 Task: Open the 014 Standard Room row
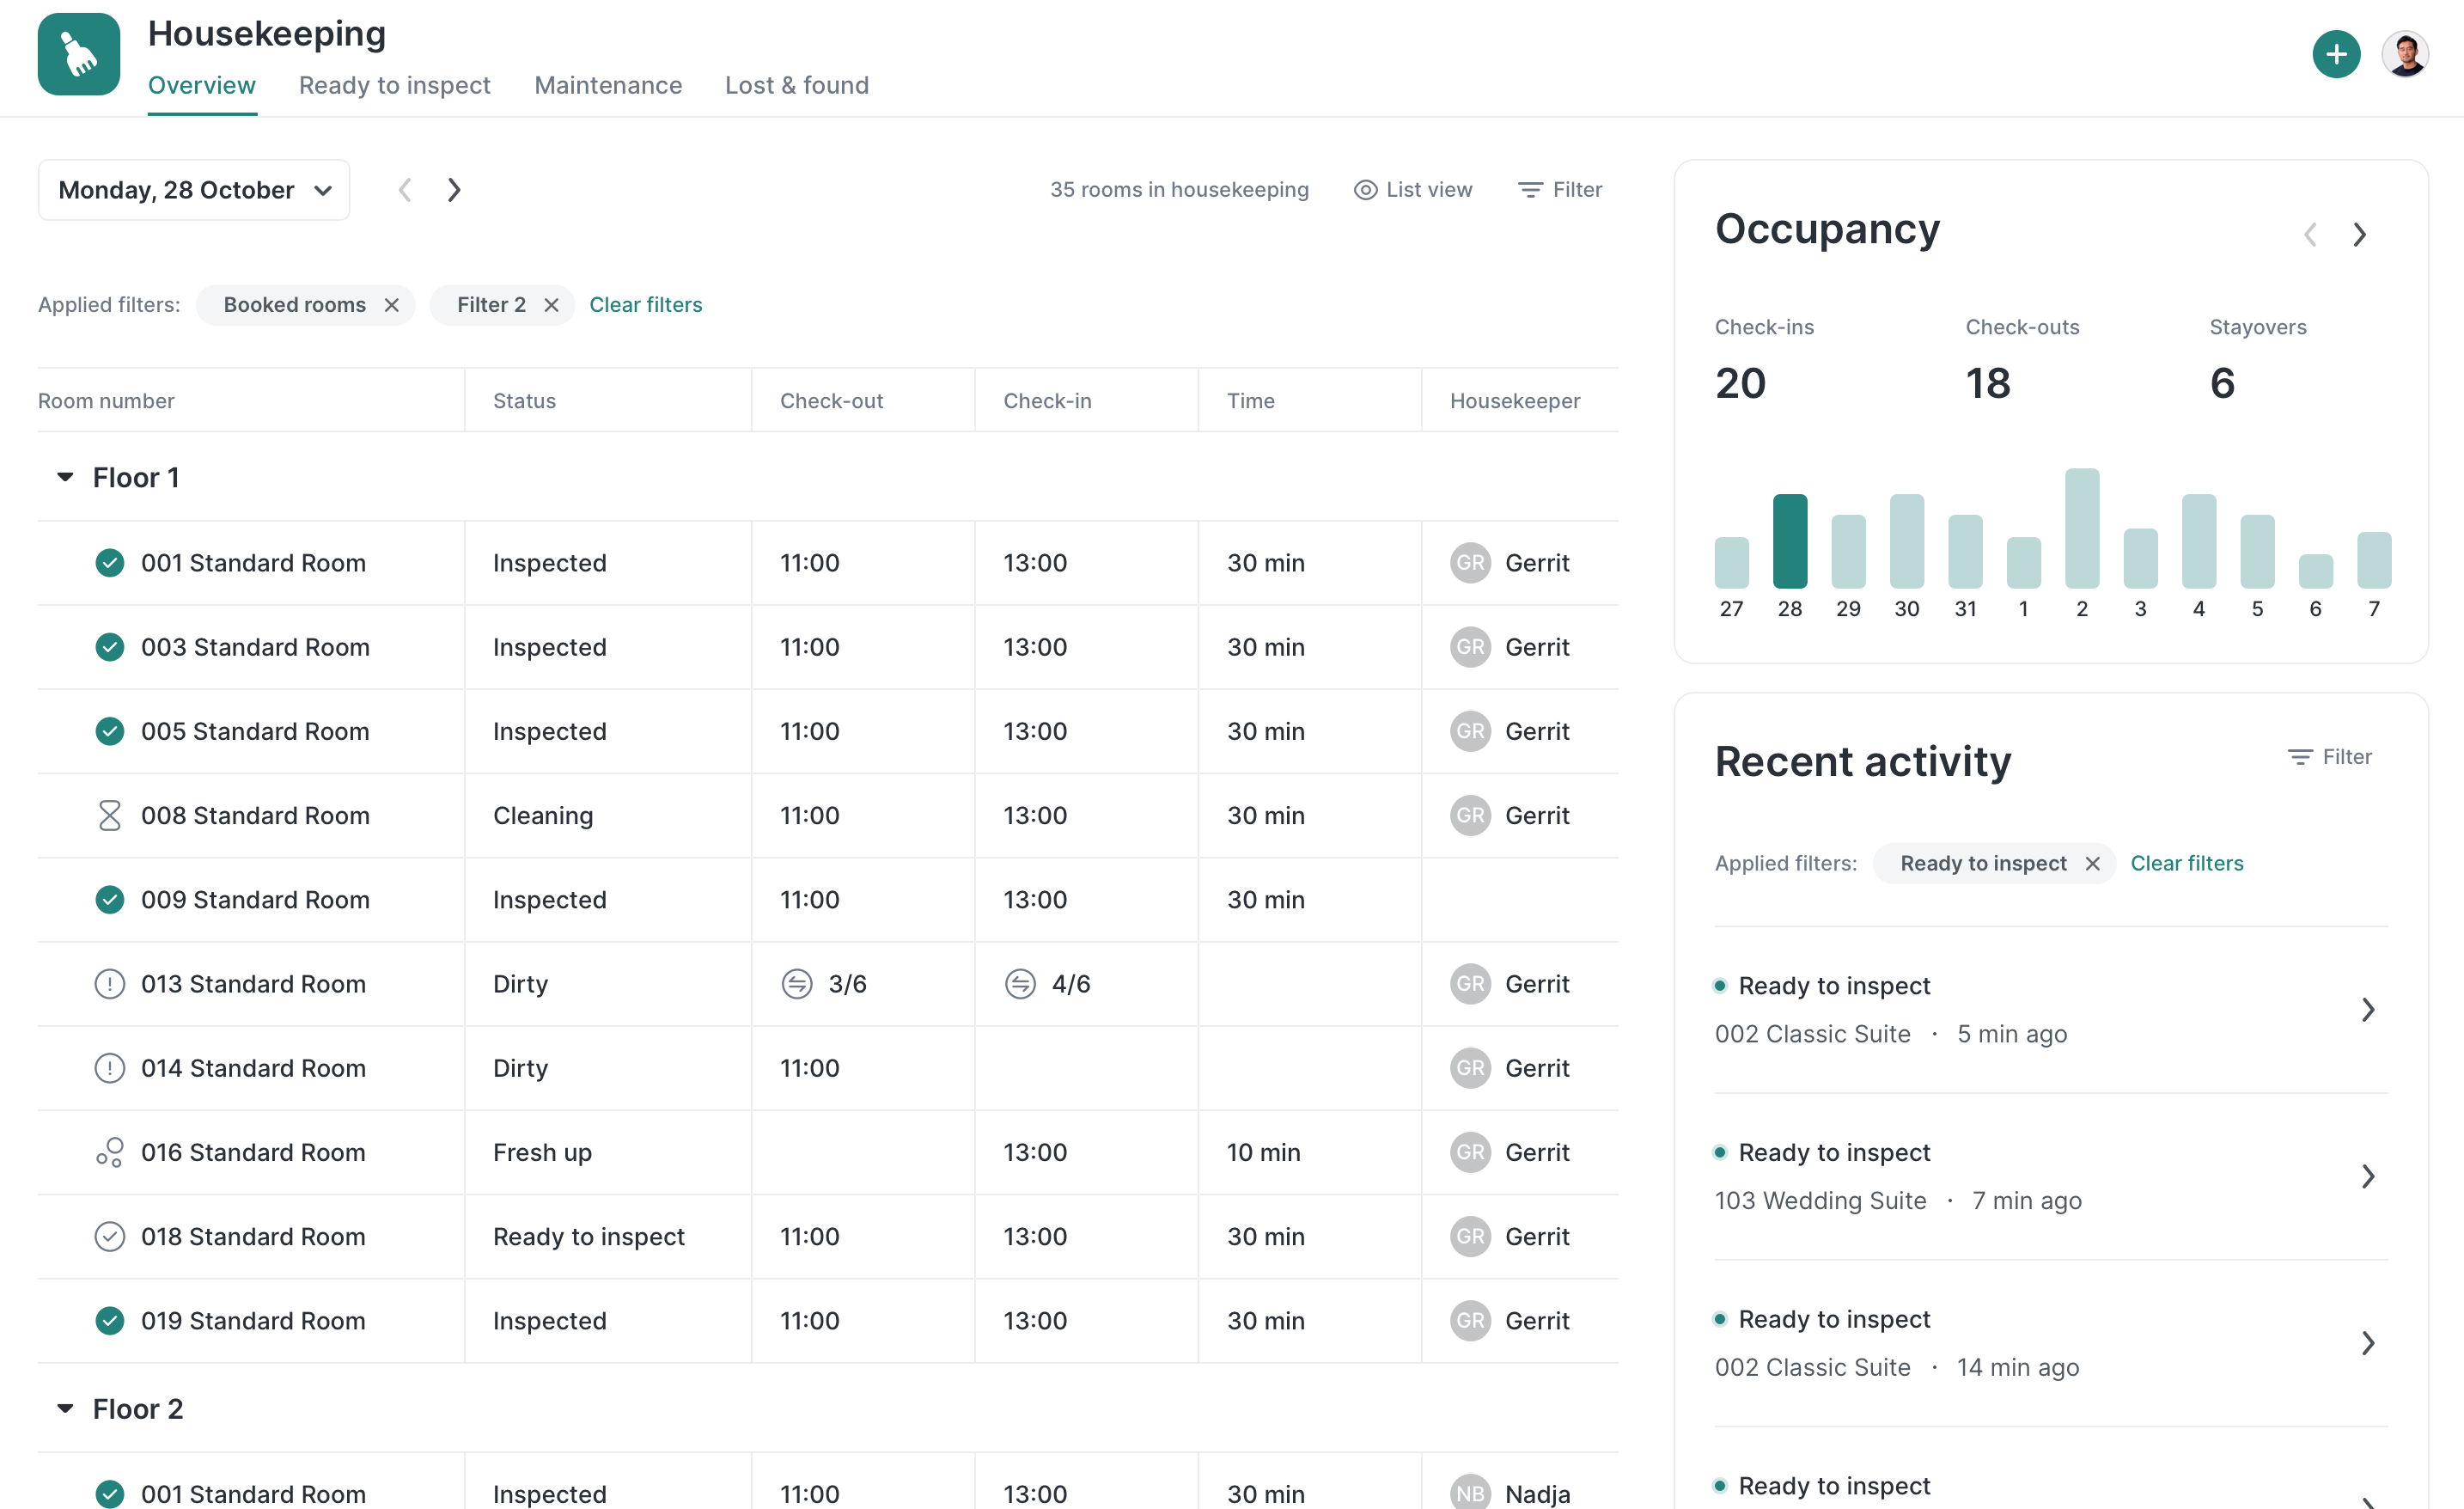click(828, 1068)
